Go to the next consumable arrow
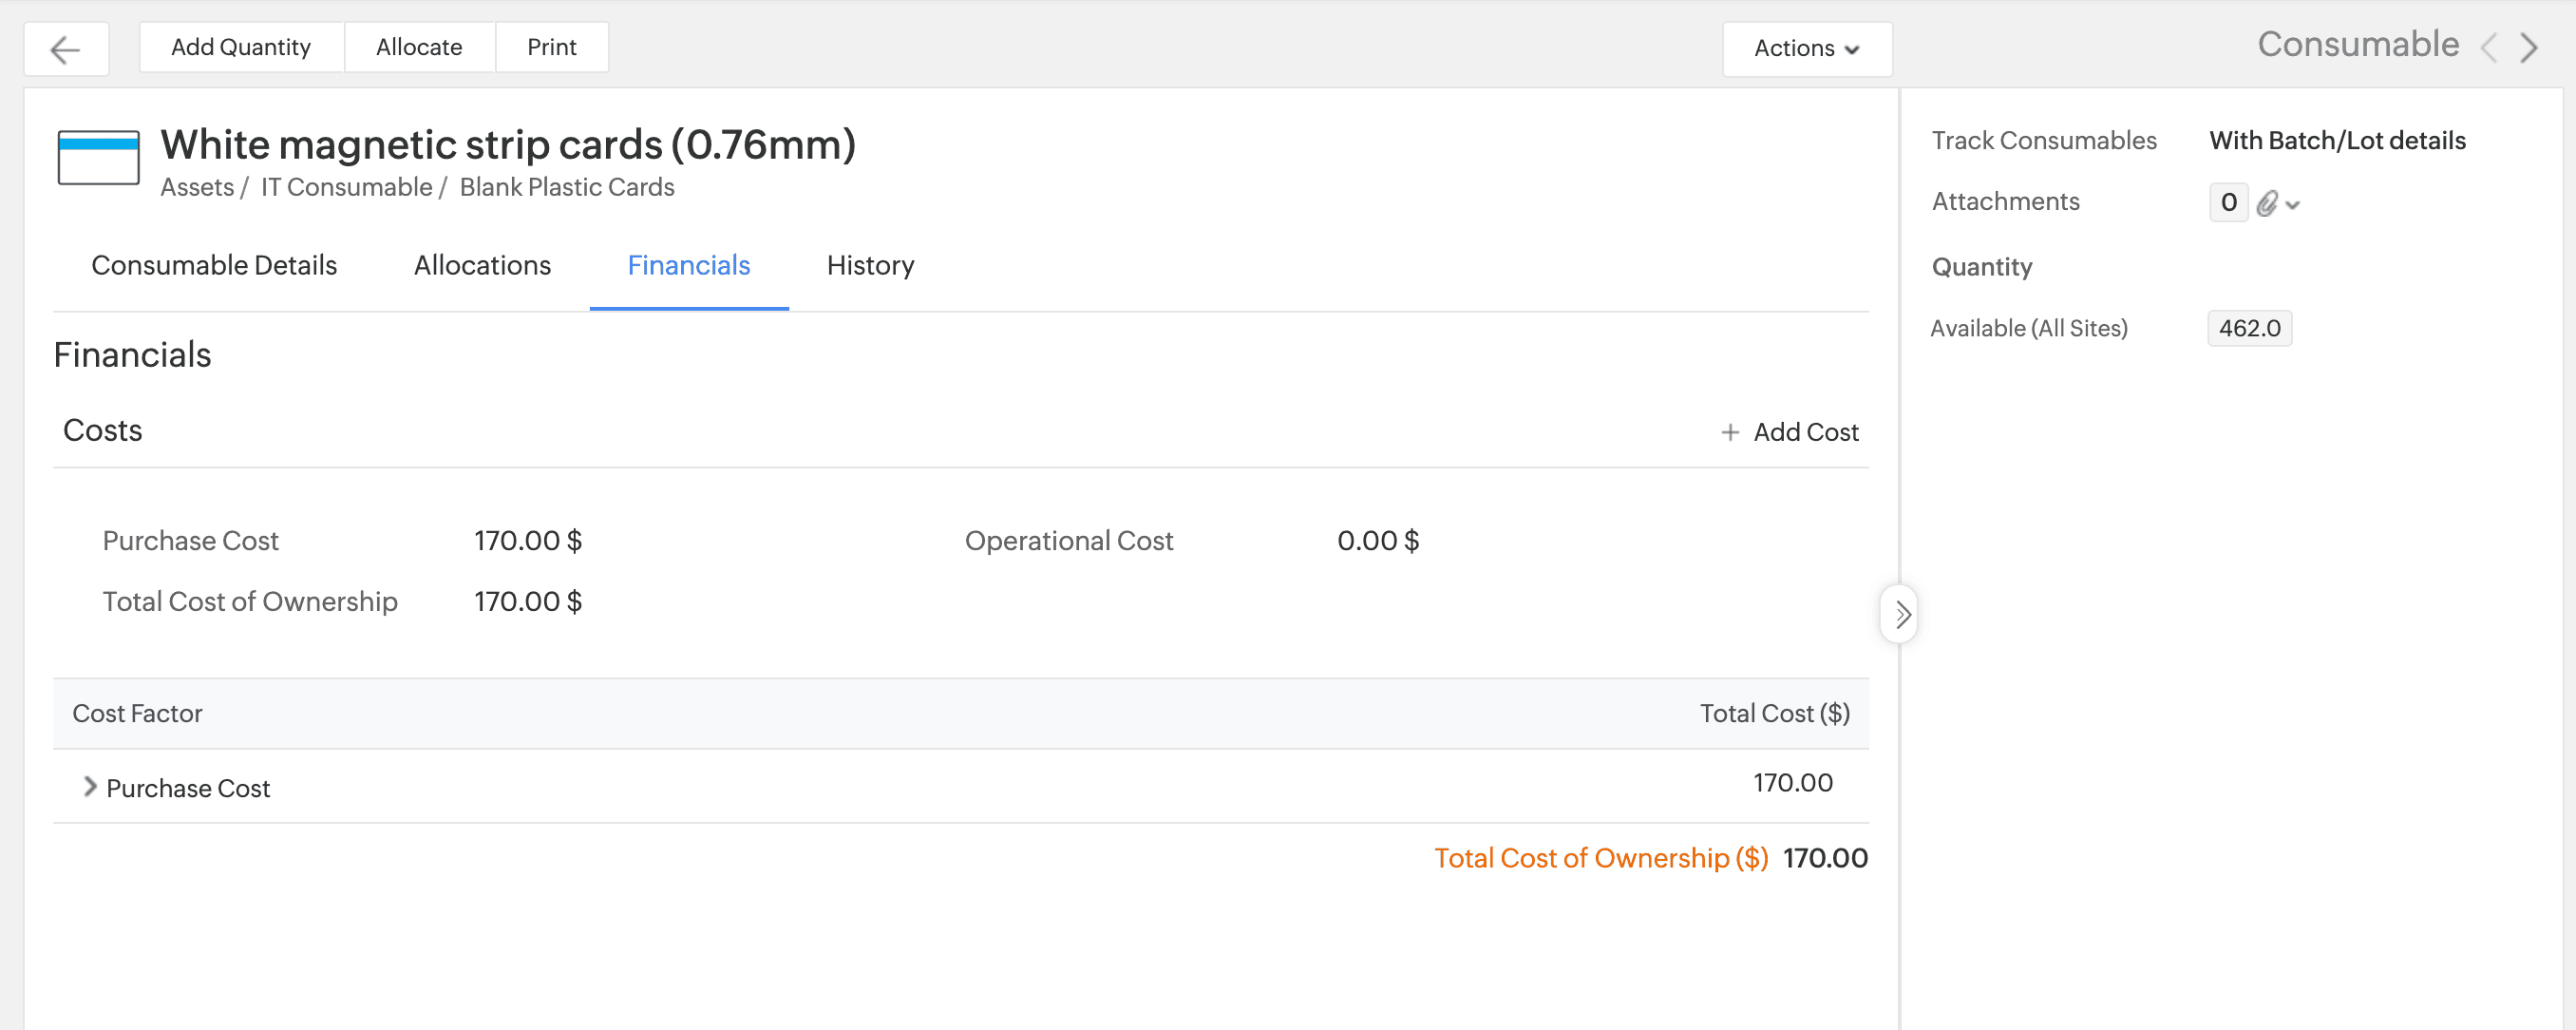This screenshot has height=1030, width=2576. (x=2528, y=47)
